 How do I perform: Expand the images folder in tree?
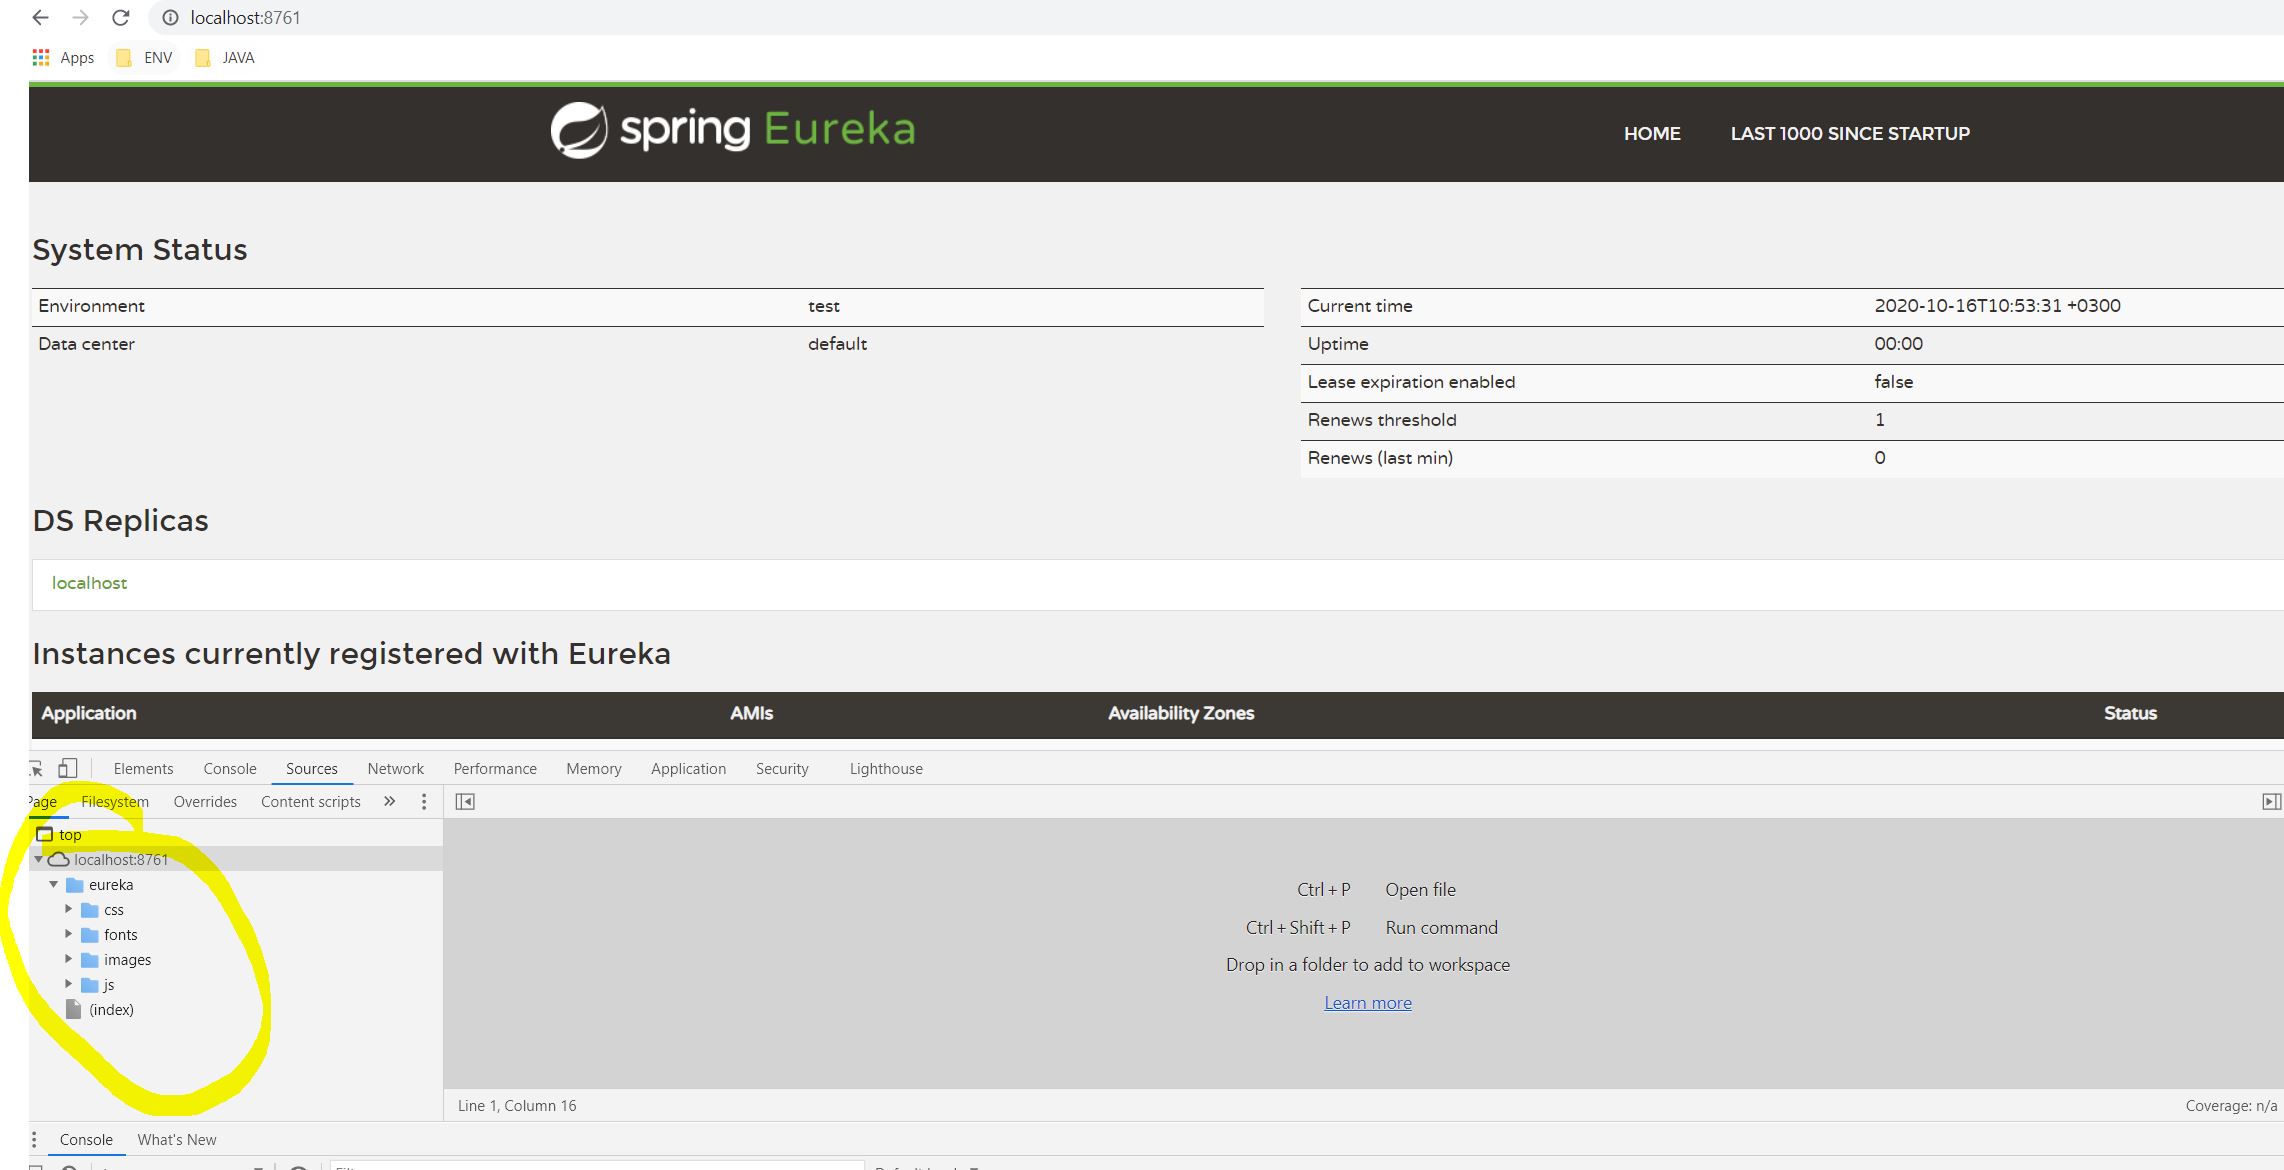click(69, 959)
